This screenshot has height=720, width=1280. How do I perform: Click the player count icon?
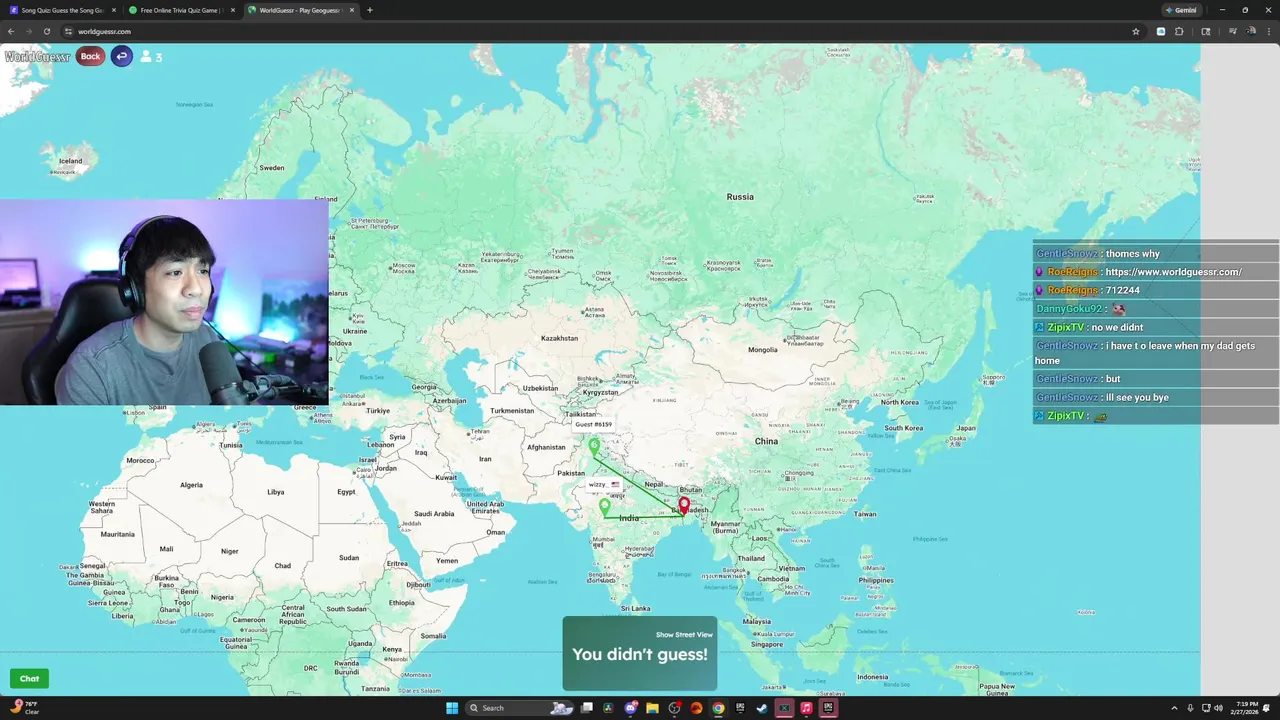click(146, 57)
